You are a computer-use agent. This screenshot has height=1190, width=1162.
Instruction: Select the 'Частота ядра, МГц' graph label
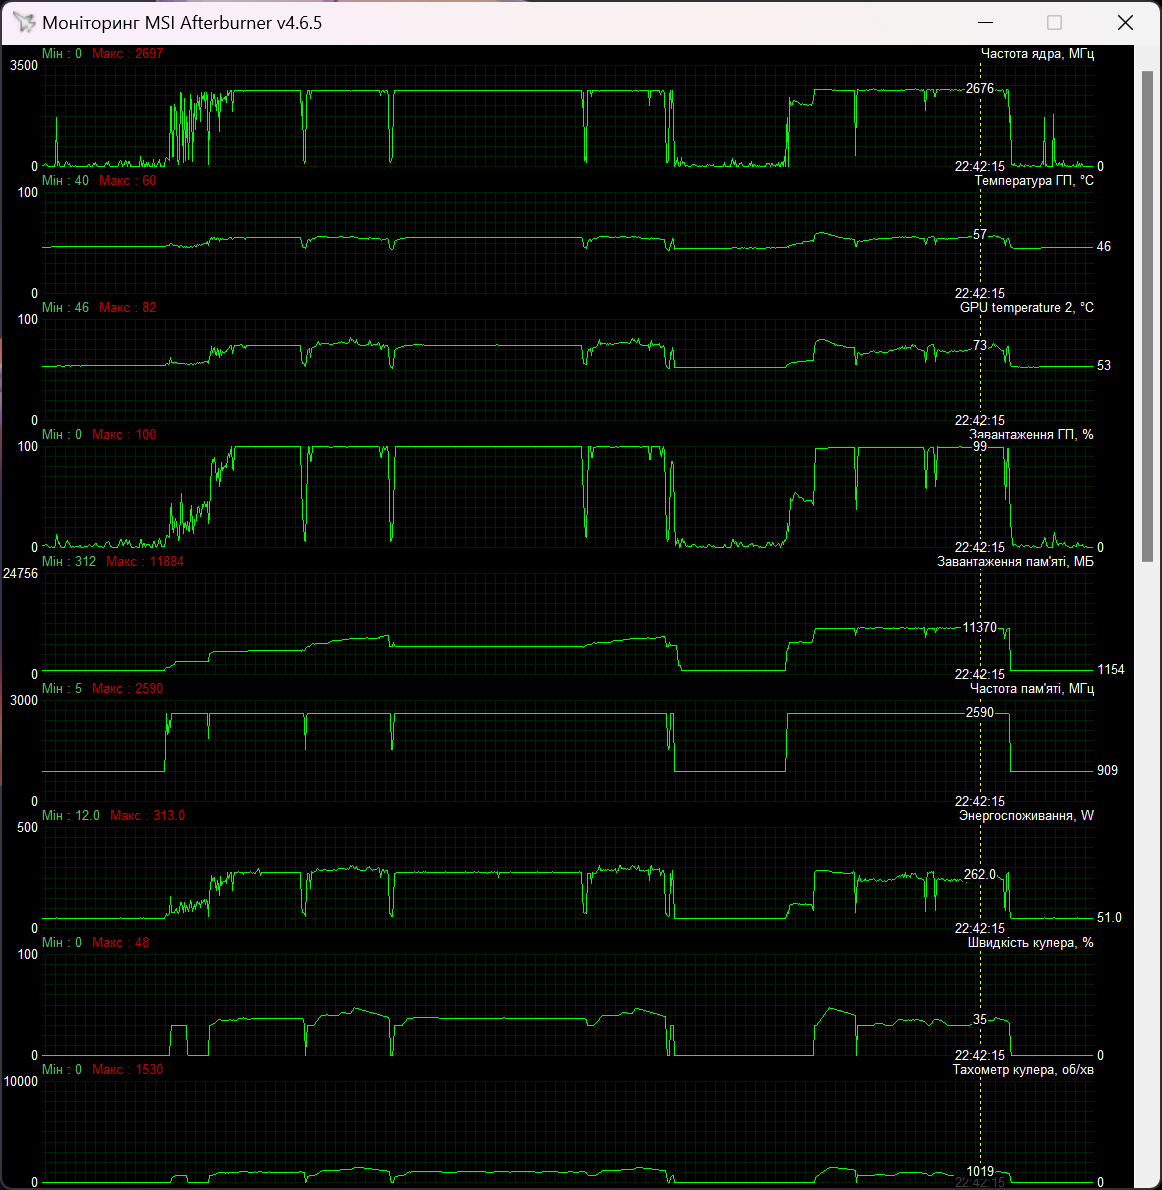(x=1037, y=53)
